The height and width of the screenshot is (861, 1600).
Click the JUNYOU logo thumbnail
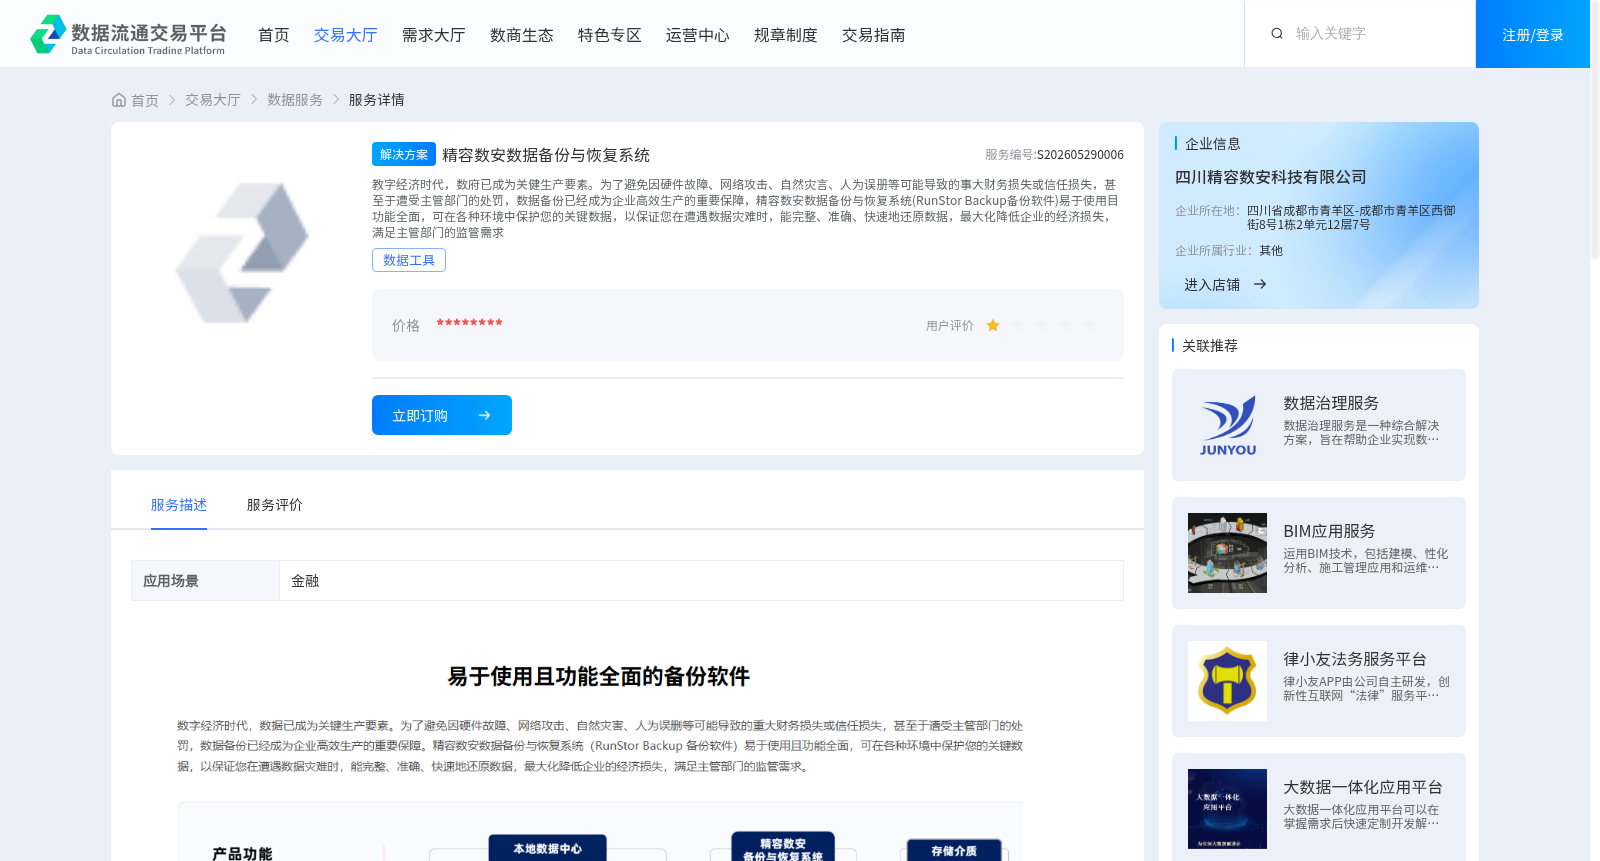1227,425
